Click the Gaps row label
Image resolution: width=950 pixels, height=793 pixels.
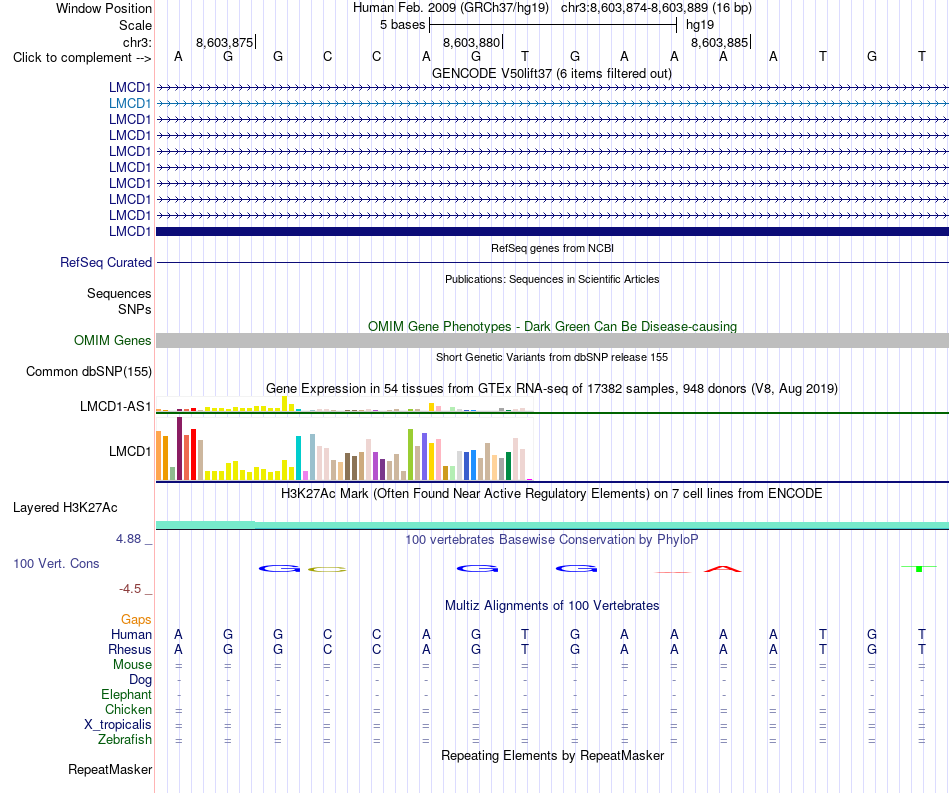136,619
